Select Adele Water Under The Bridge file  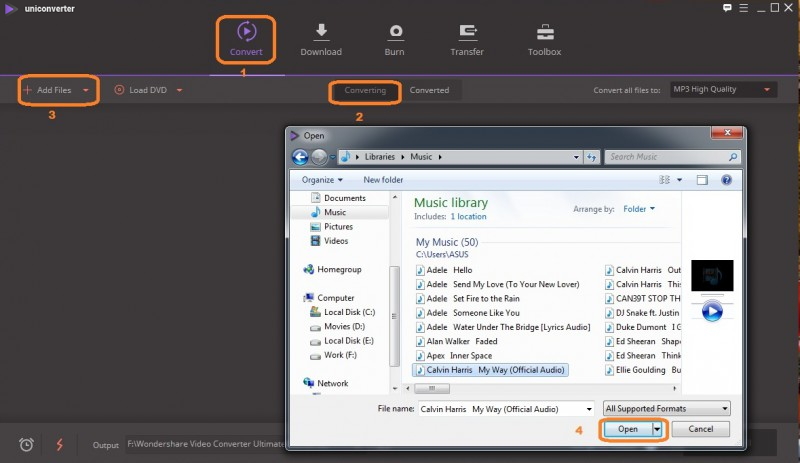[x=503, y=327]
